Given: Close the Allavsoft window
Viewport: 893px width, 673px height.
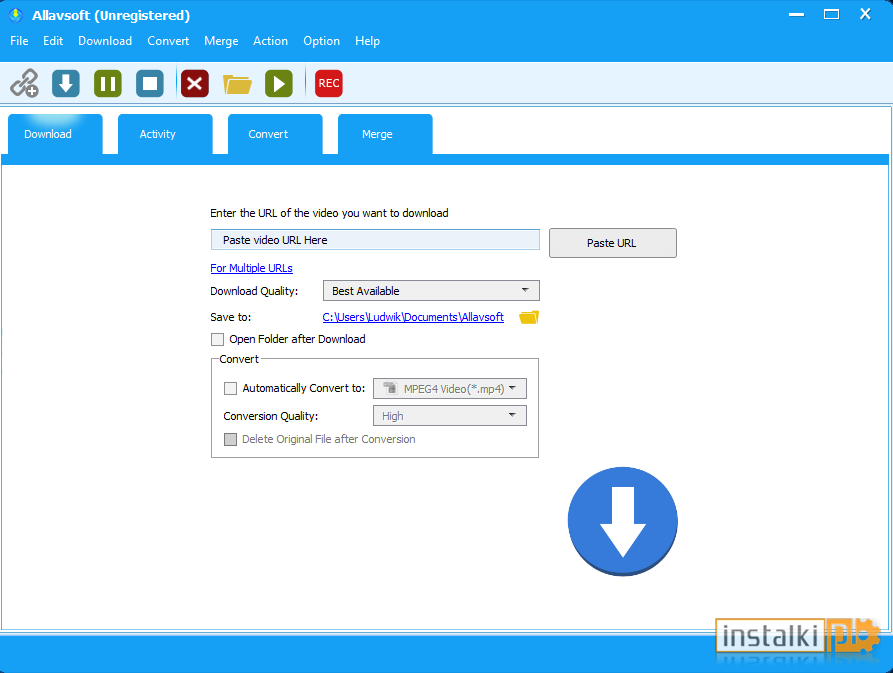Looking at the screenshot, I should point(865,15).
